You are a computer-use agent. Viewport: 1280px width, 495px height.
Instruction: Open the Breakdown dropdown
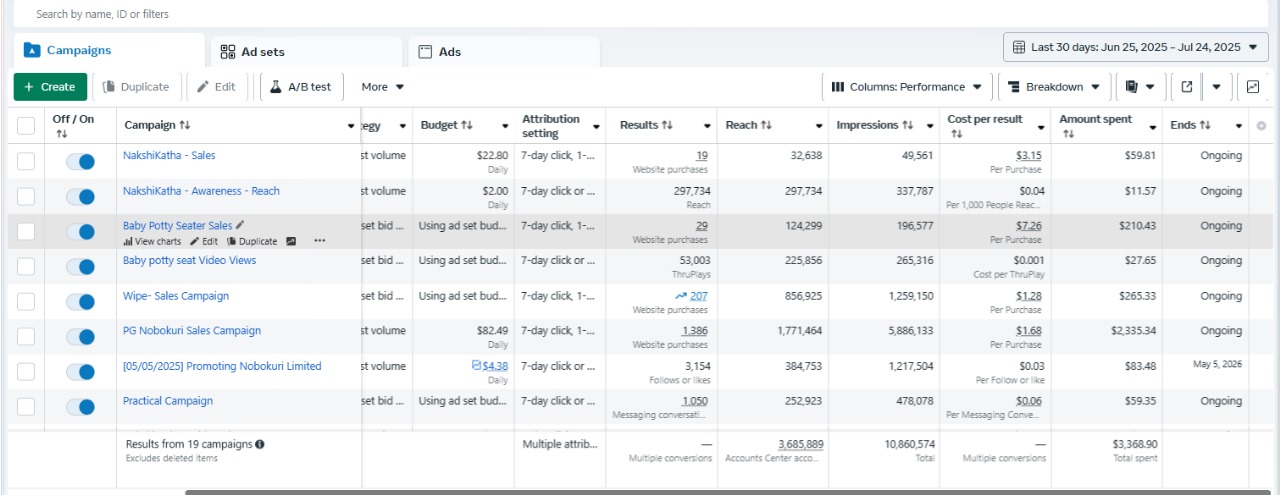(1054, 87)
